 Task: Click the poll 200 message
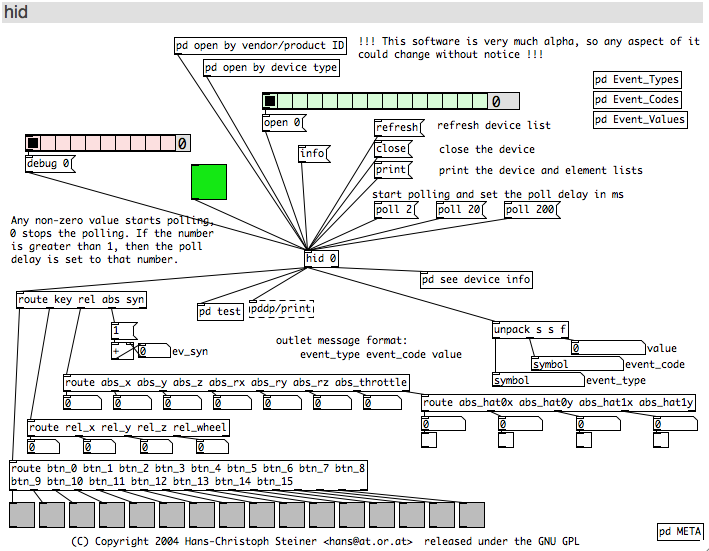point(532,210)
